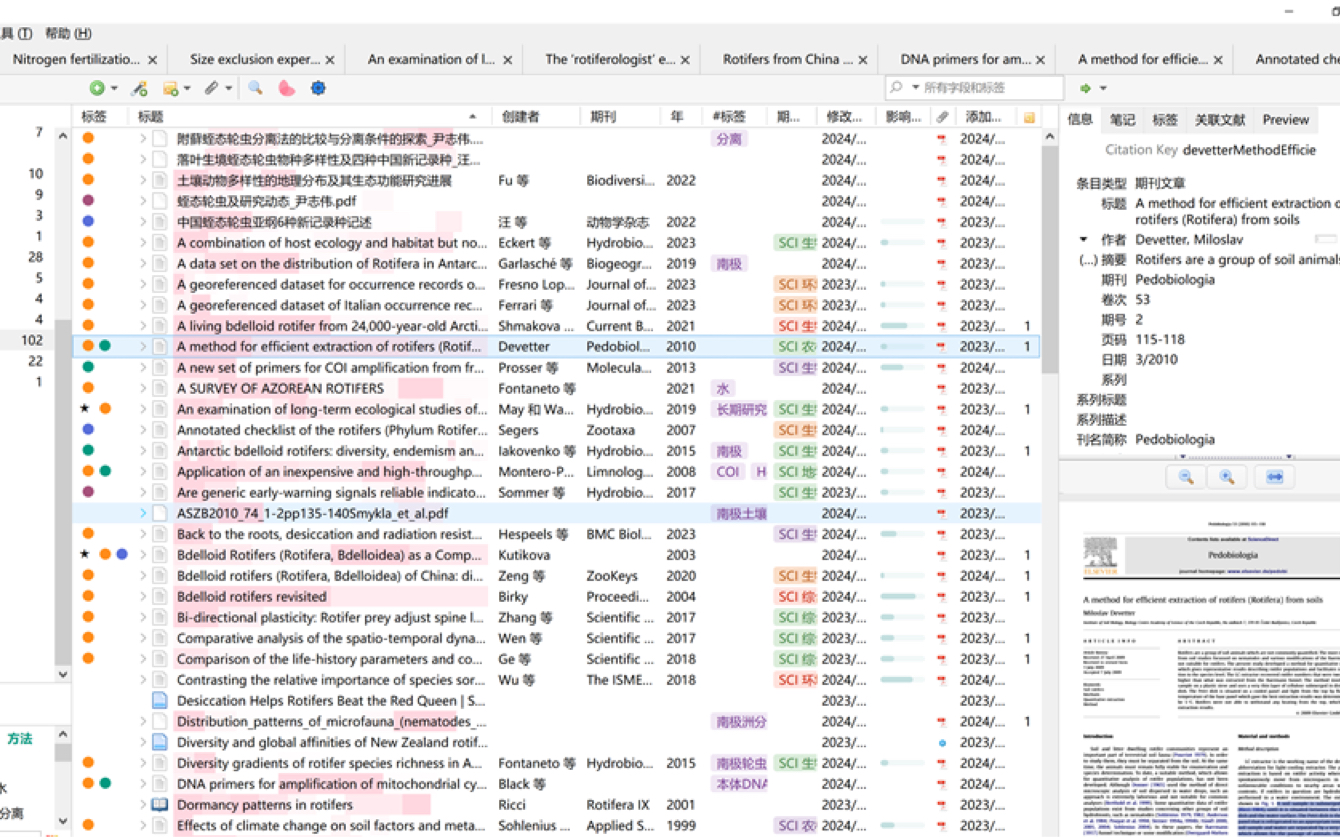Select 'Bdelloid rotifers revisited' item title
Viewport: 1340px width, 837px height.
tap(252, 597)
